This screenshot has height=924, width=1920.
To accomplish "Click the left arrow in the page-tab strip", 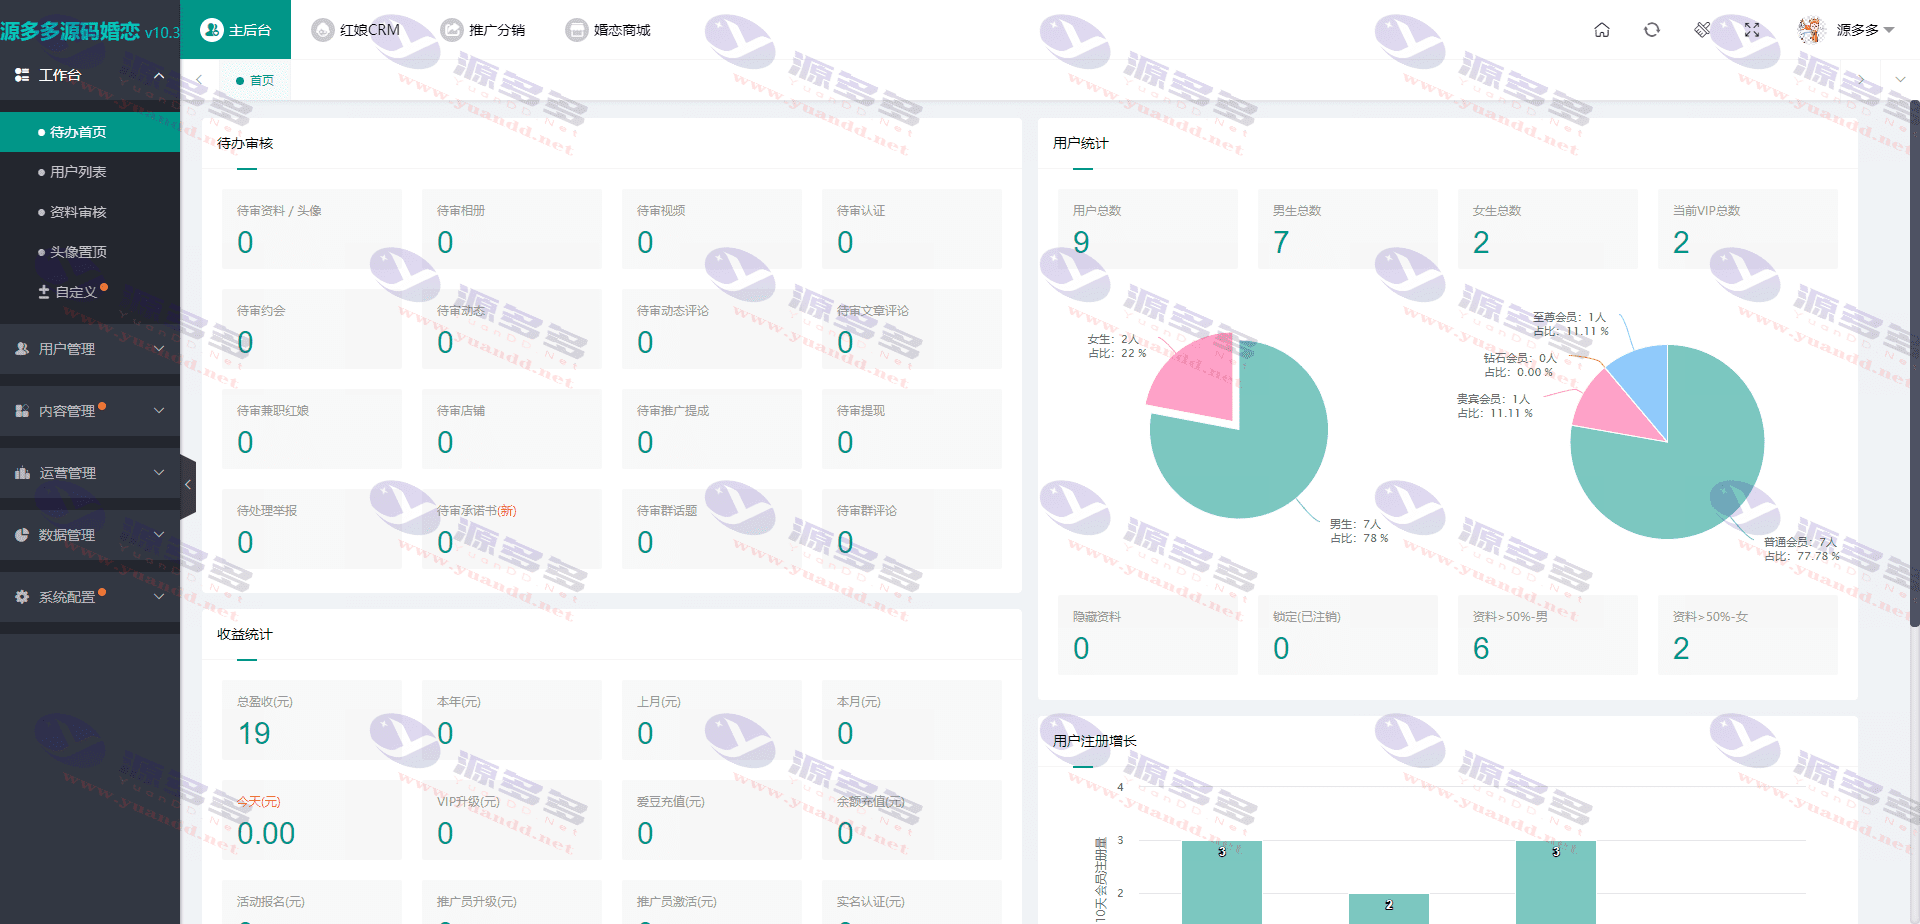I will point(199,80).
